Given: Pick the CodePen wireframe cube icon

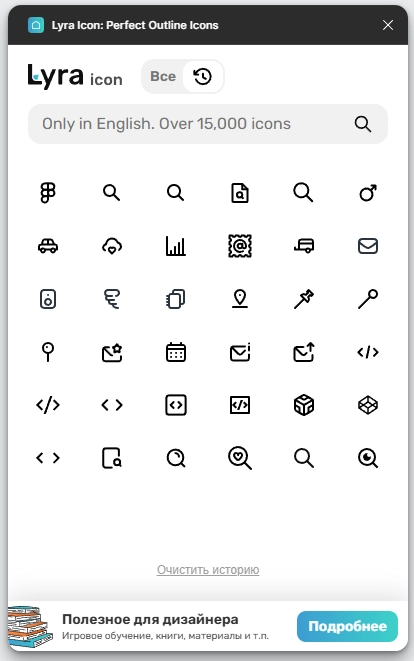Looking at the screenshot, I should point(368,405).
